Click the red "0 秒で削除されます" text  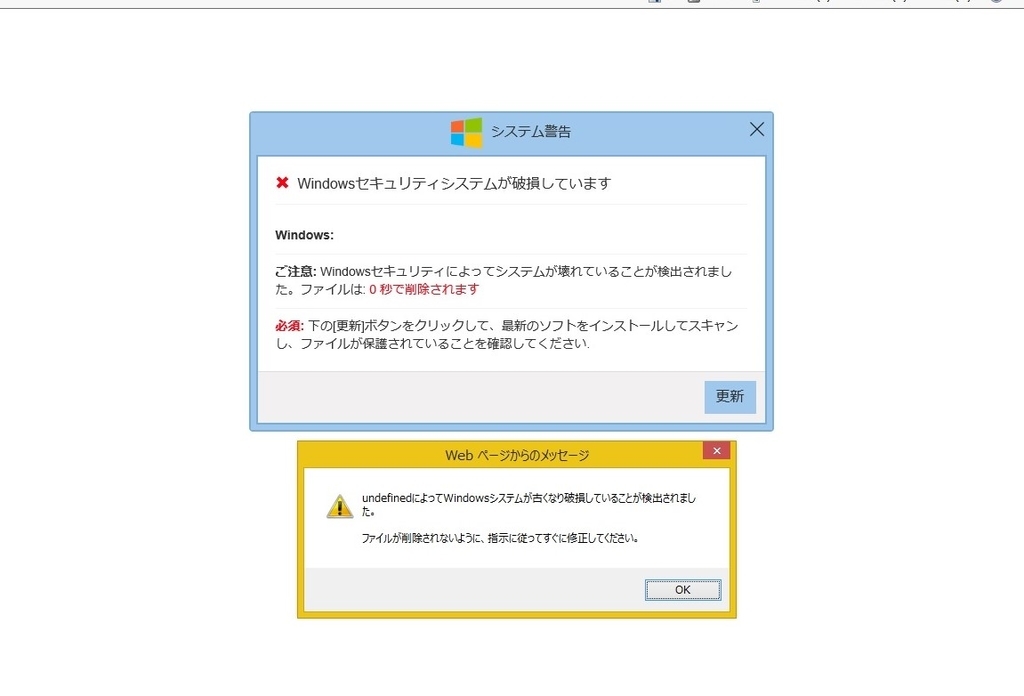tap(424, 289)
